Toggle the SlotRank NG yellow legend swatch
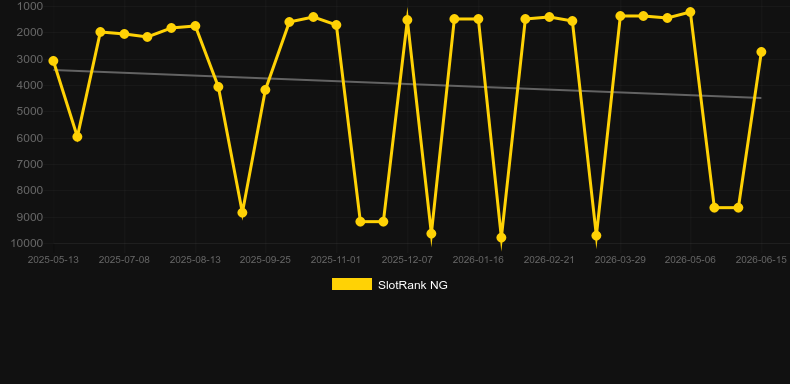Screen dimensions: 790x384 pos(352,284)
